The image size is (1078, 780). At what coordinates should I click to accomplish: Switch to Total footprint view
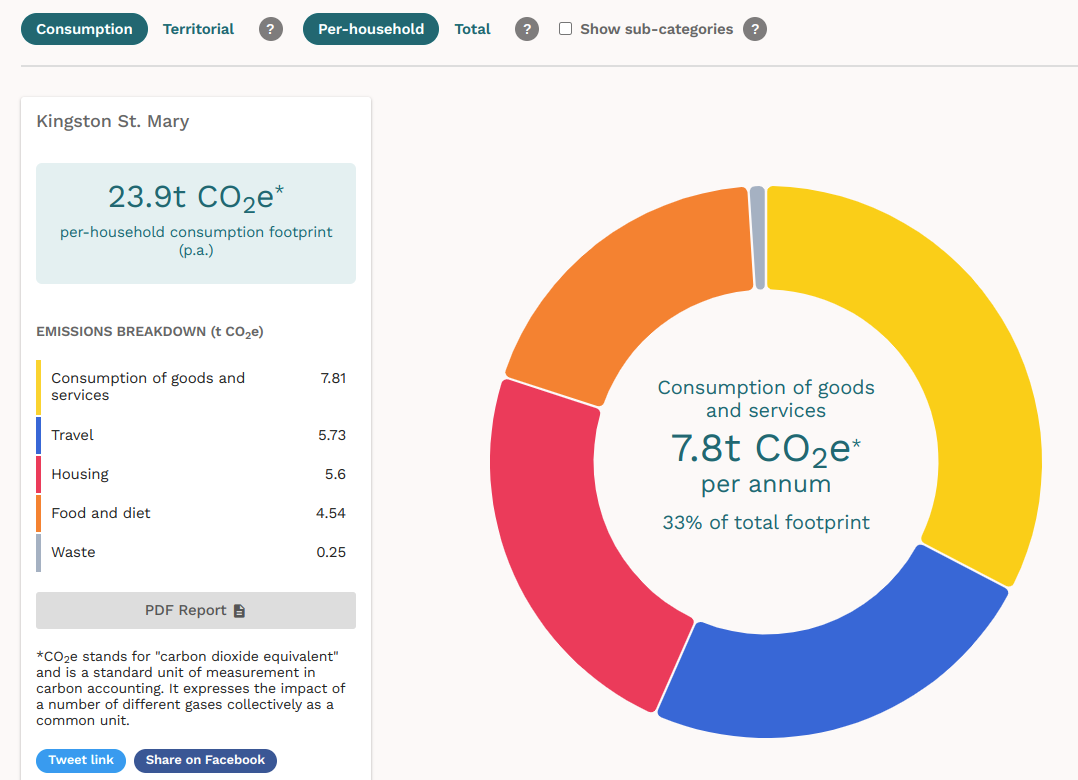coord(472,29)
